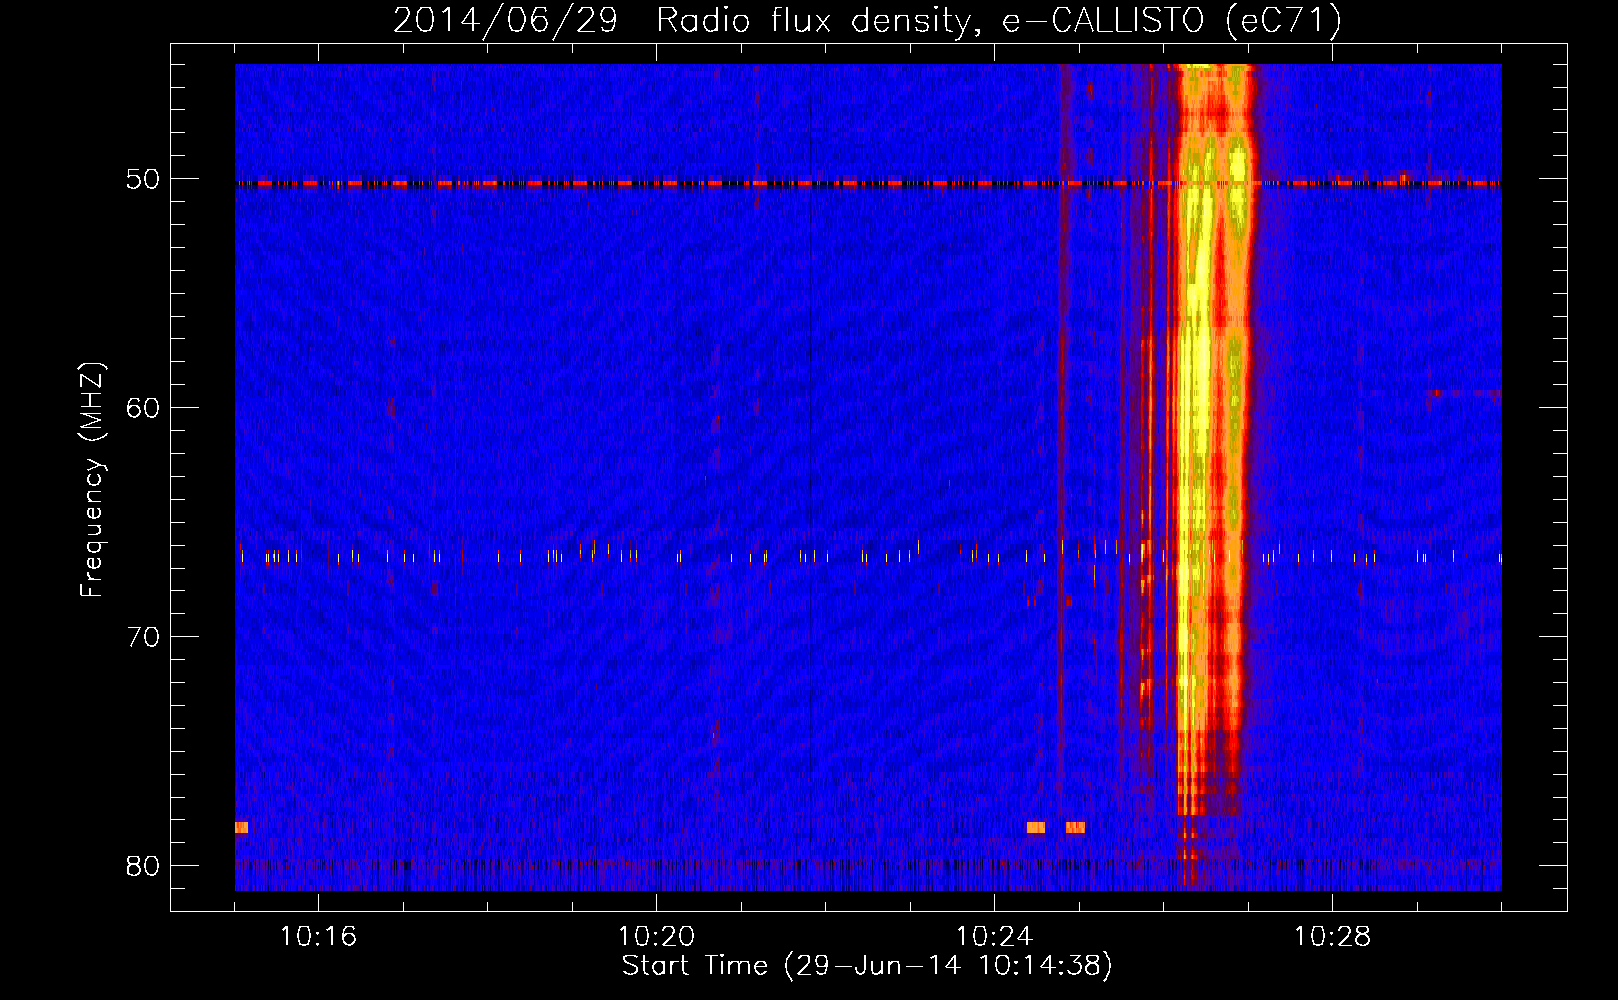Click the 'Frequency (MHZ)' axis label
1618x1000 pixels.
point(92,480)
